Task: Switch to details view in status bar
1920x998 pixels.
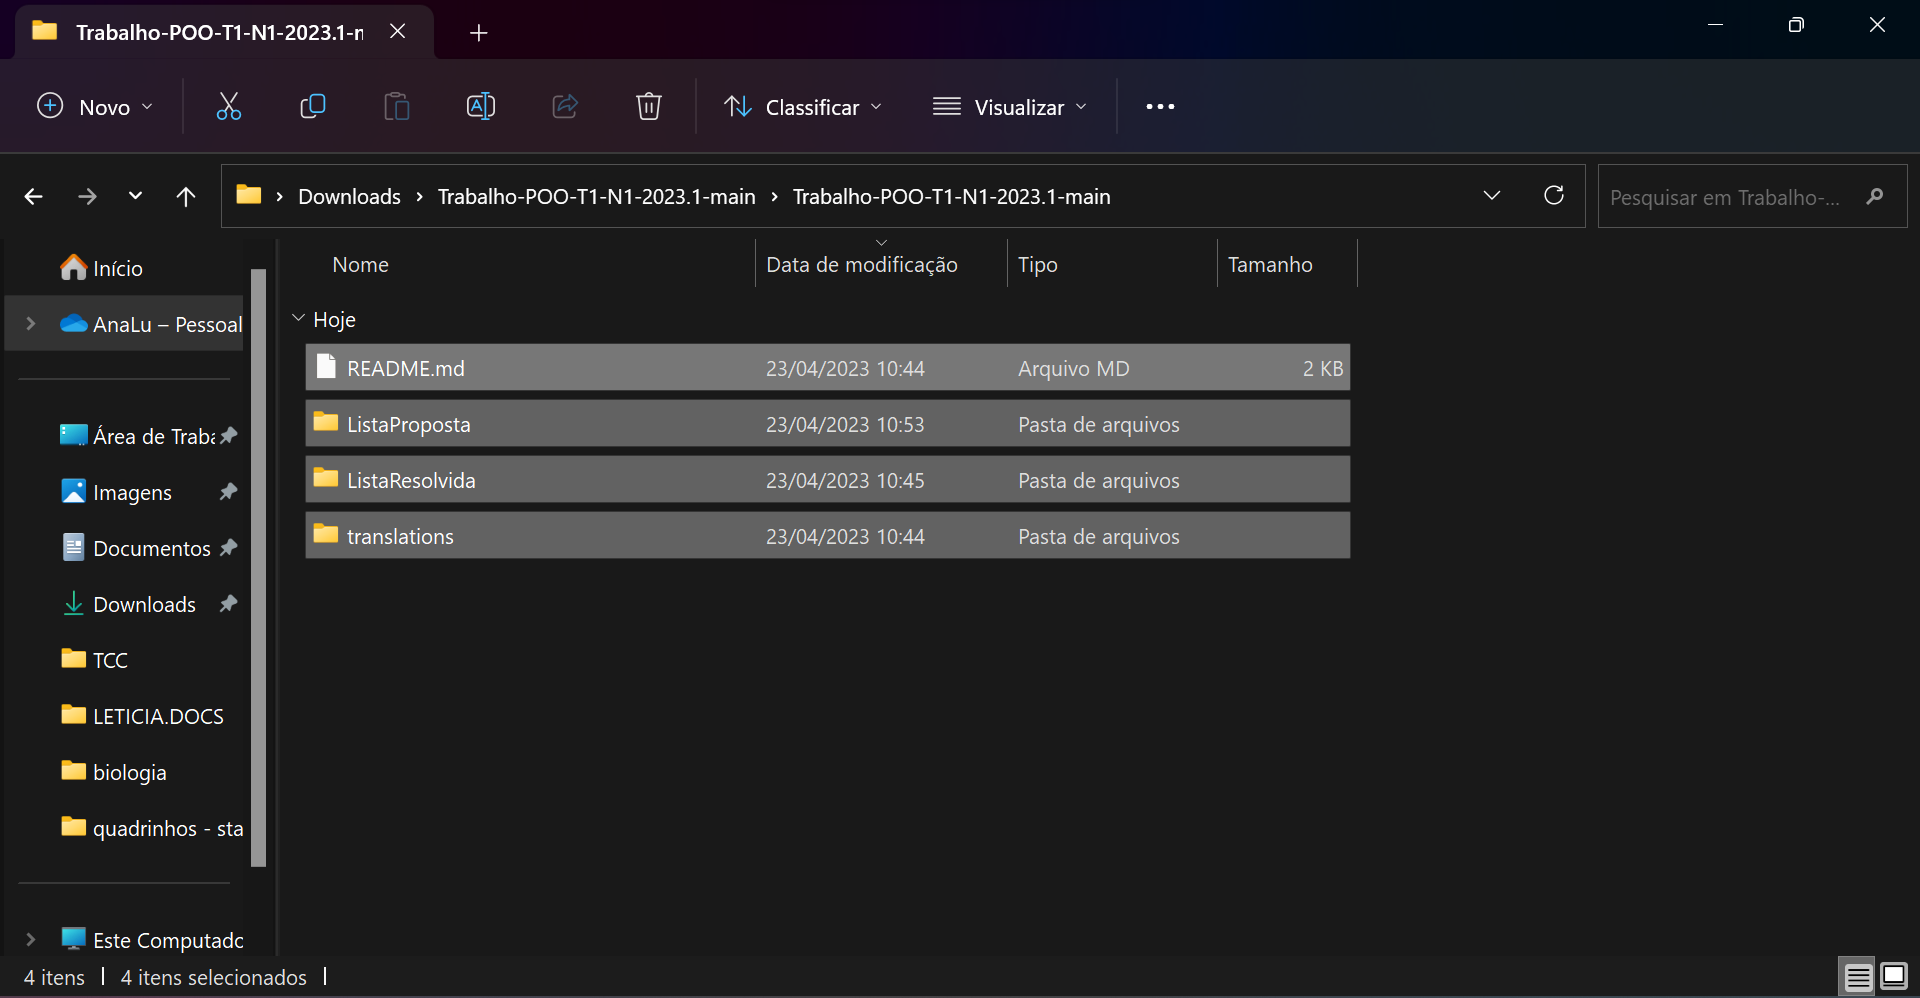Action: click(x=1857, y=976)
